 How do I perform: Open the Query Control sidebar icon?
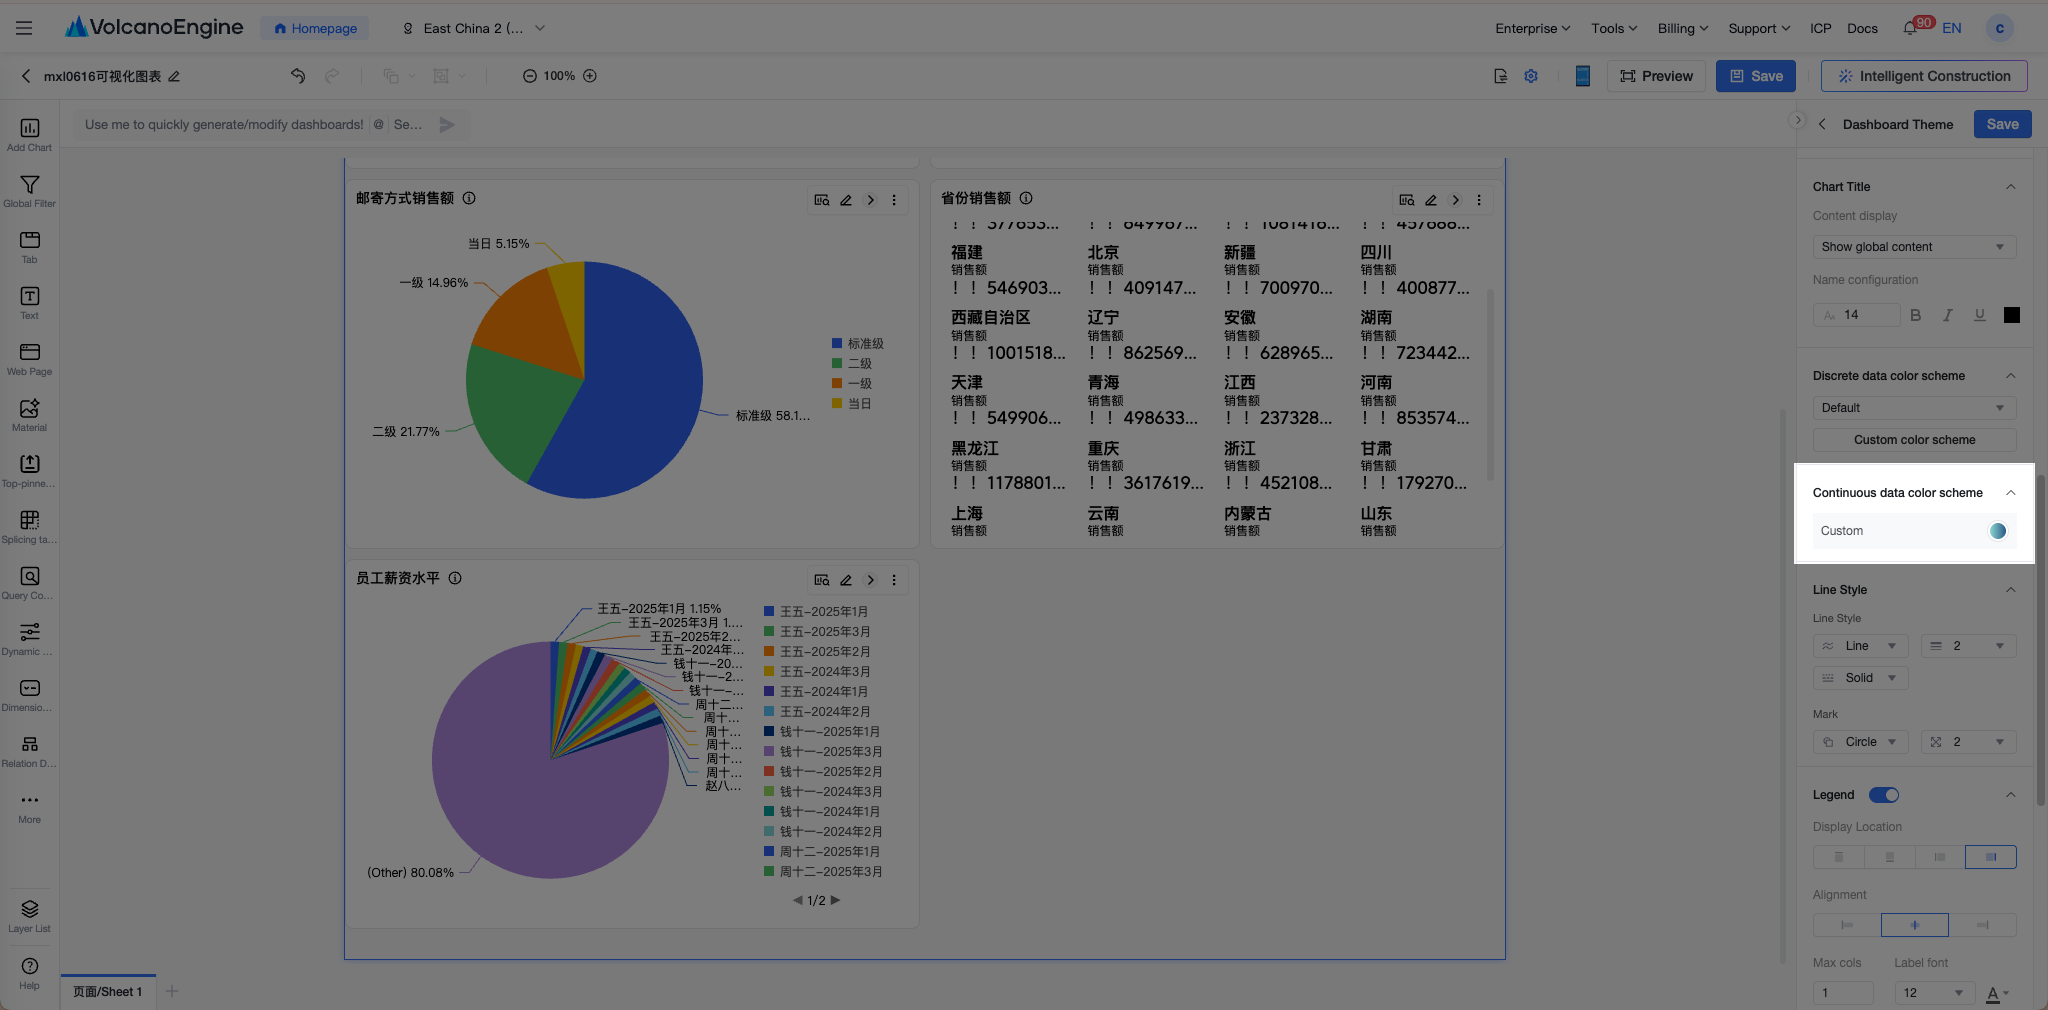coord(29,583)
